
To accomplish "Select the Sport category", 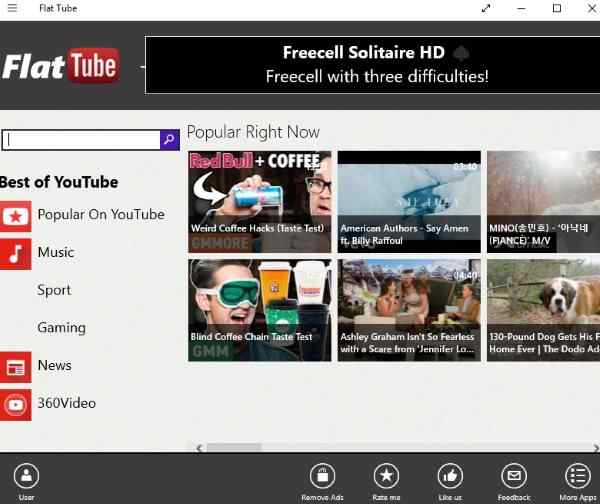I will pyautogui.click(x=54, y=290).
